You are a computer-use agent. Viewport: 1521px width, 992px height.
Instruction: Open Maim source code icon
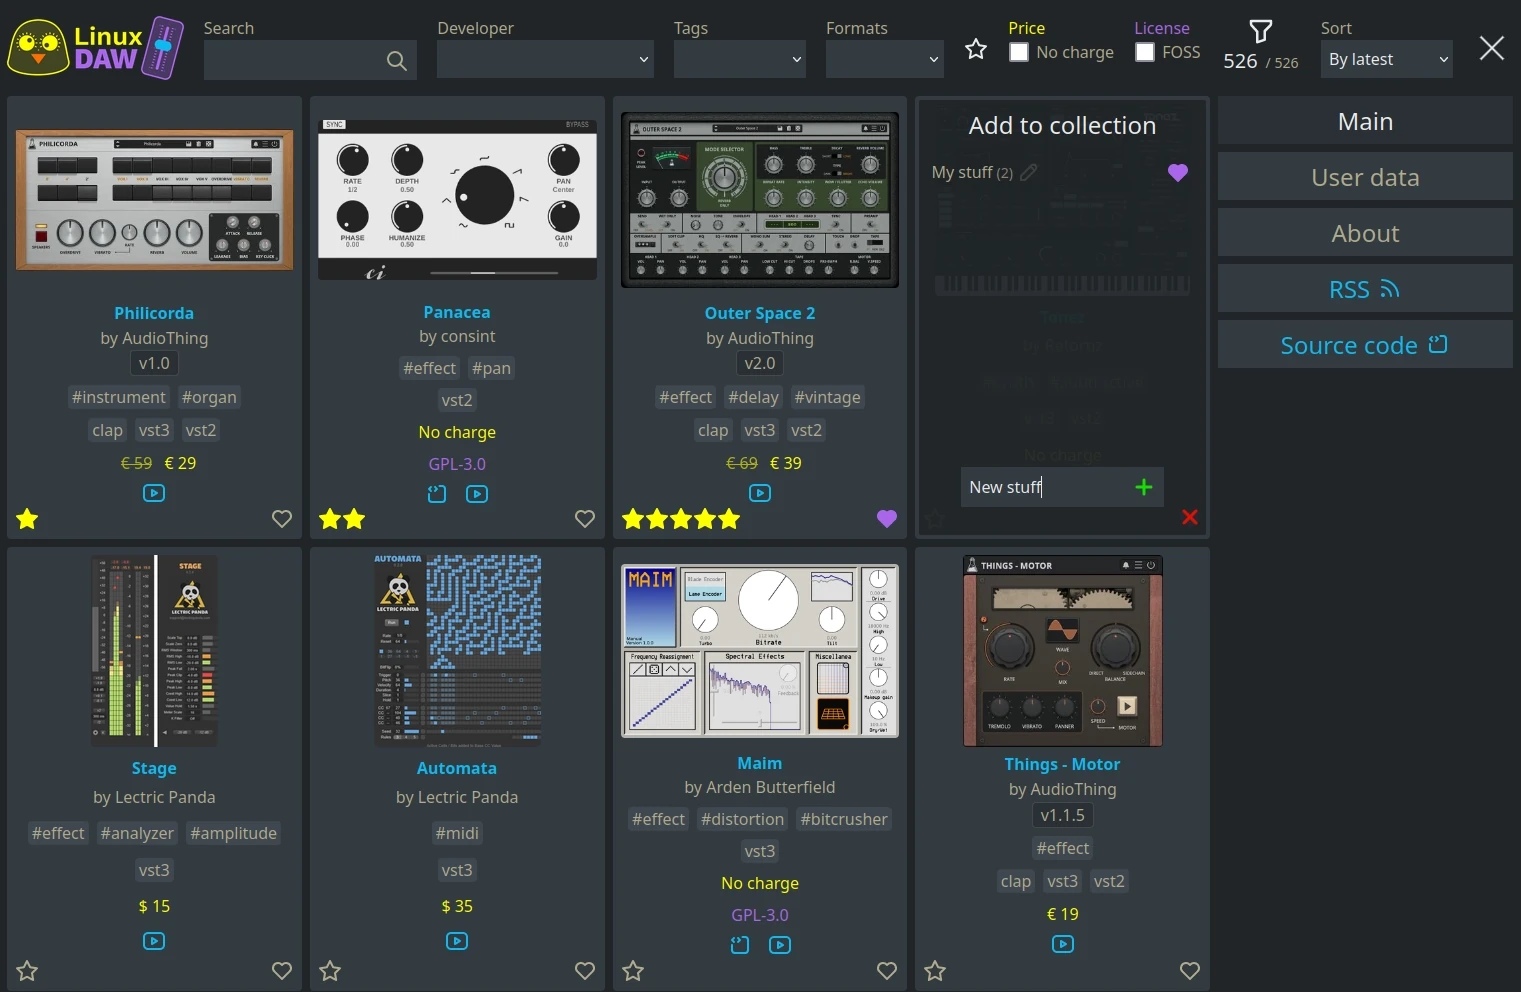(x=740, y=945)
